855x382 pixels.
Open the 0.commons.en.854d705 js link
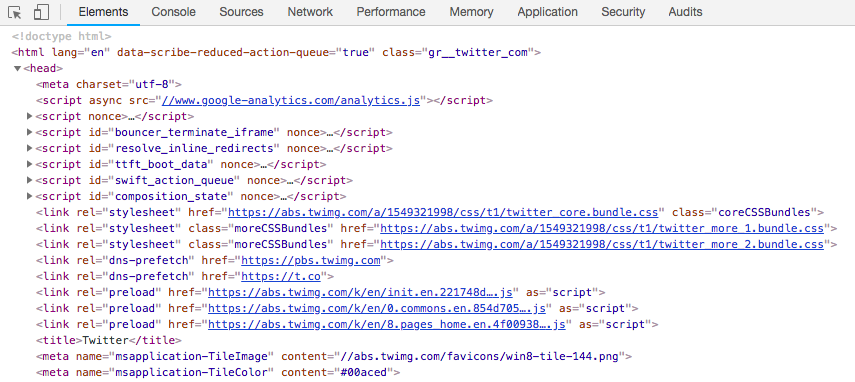377,308
